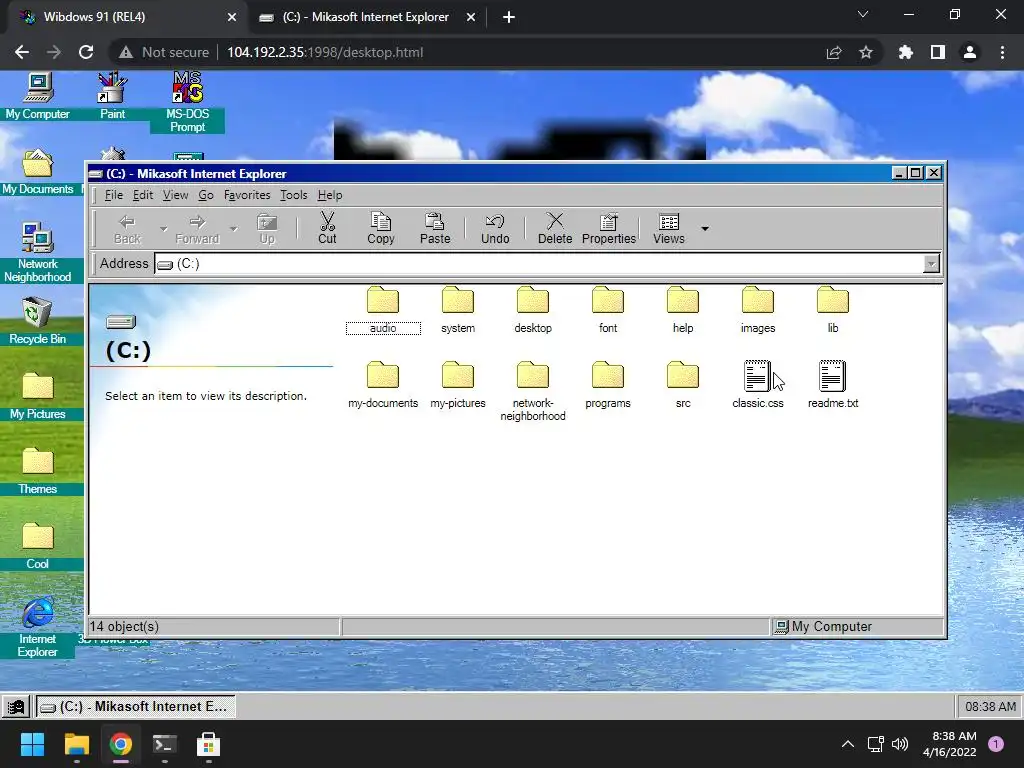1024x768 pixels.
Task: Select the network-neighborhood folder
Action: [x=533, y=391]
